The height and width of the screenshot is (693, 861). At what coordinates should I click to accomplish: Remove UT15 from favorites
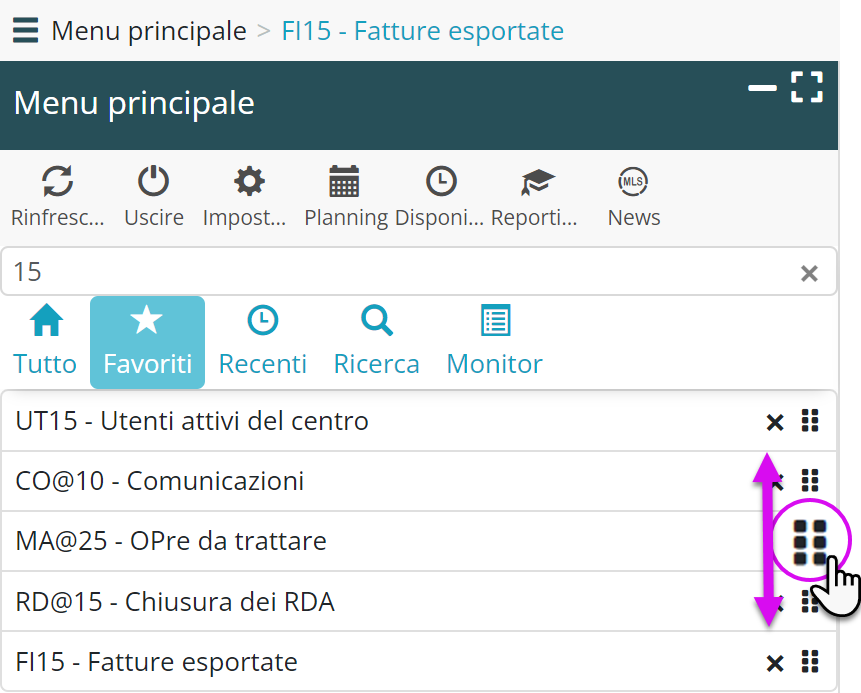coord(774,422)
